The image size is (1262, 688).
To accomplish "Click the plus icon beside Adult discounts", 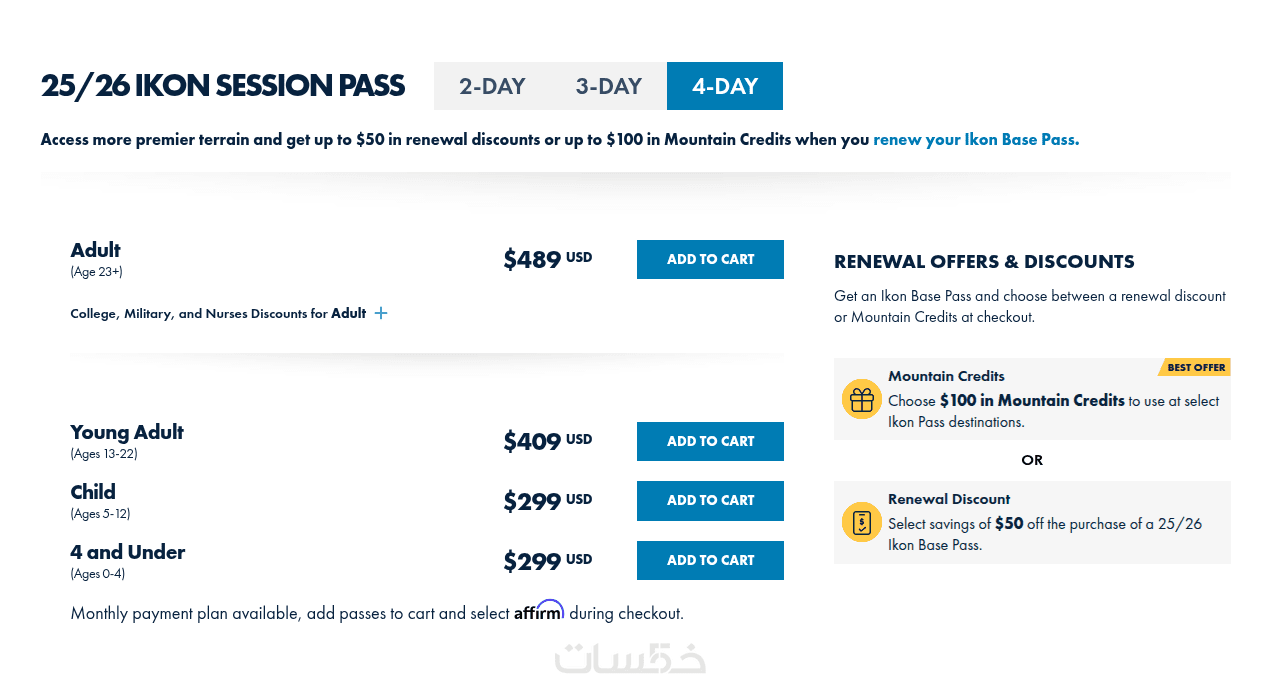I will click(x=381, y=313).
